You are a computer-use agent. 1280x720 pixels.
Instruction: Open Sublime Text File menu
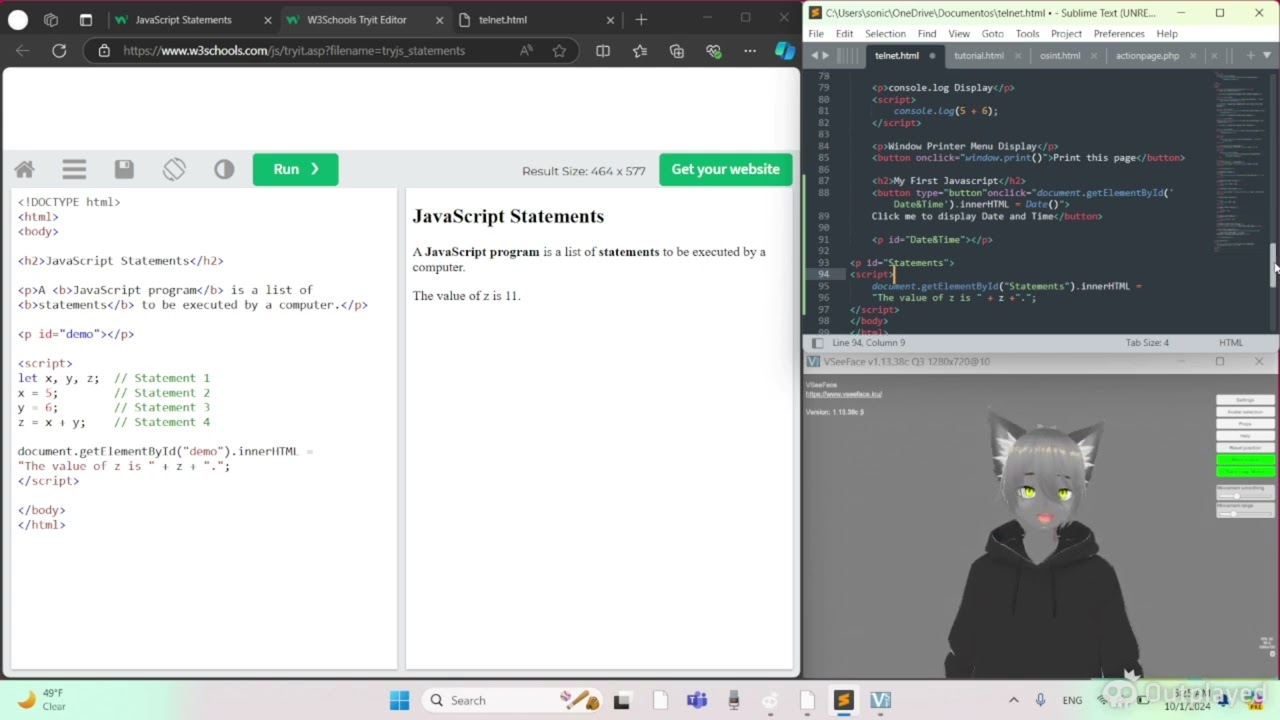(816, 33)
